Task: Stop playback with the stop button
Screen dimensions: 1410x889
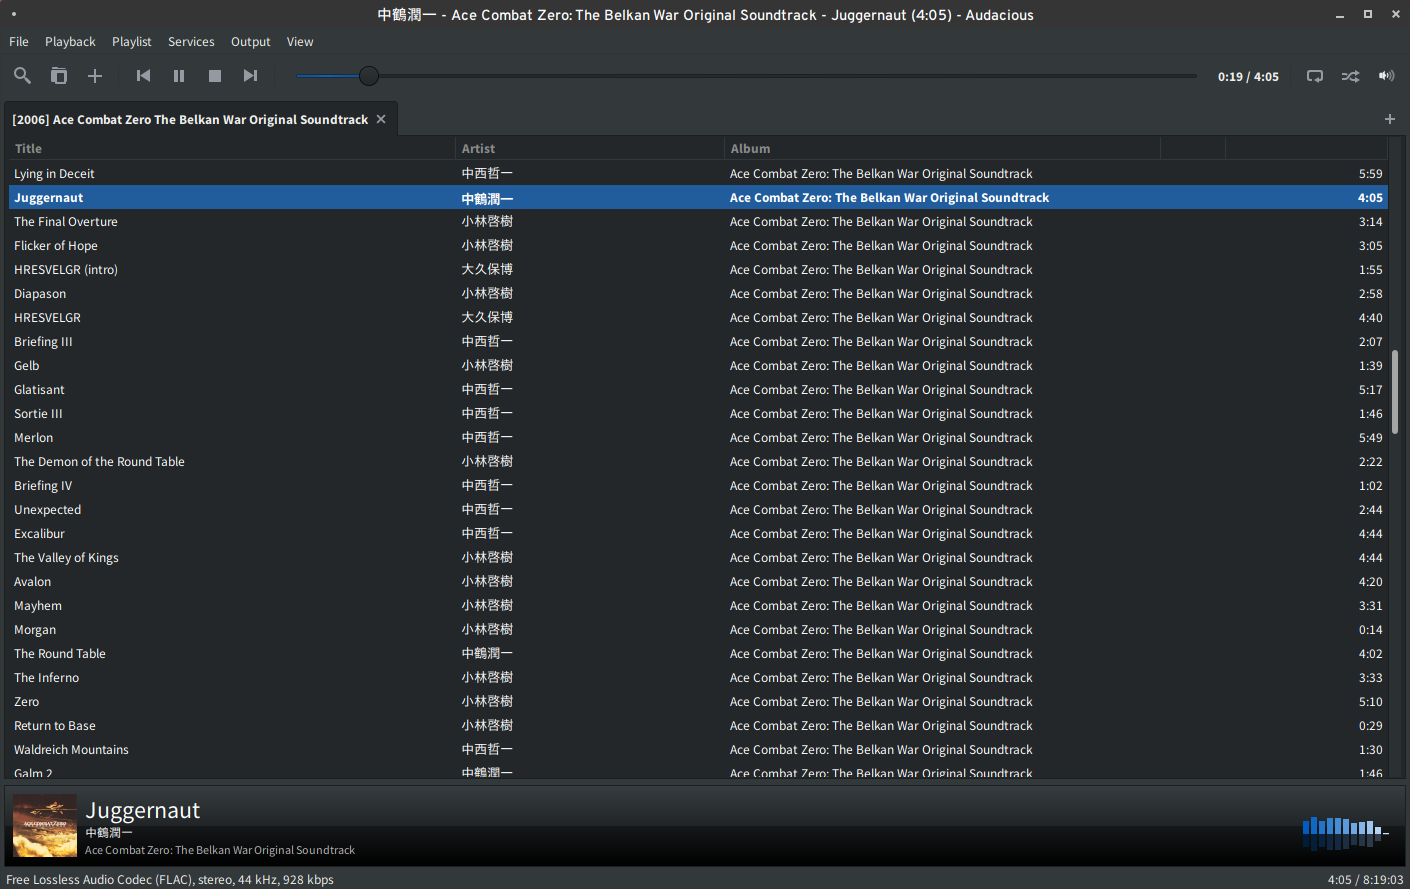Action: [x=214, y=76]
